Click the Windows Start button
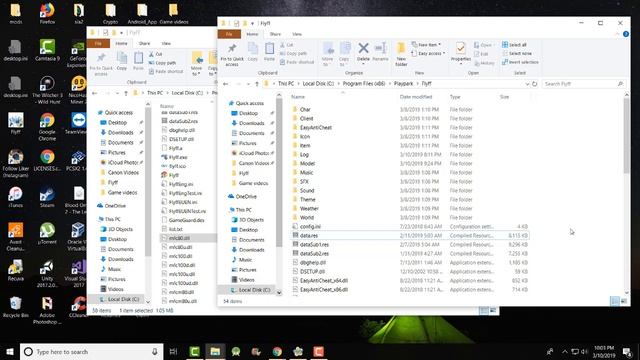The height and width of the screenshot is (360, 640). (9, 351)
